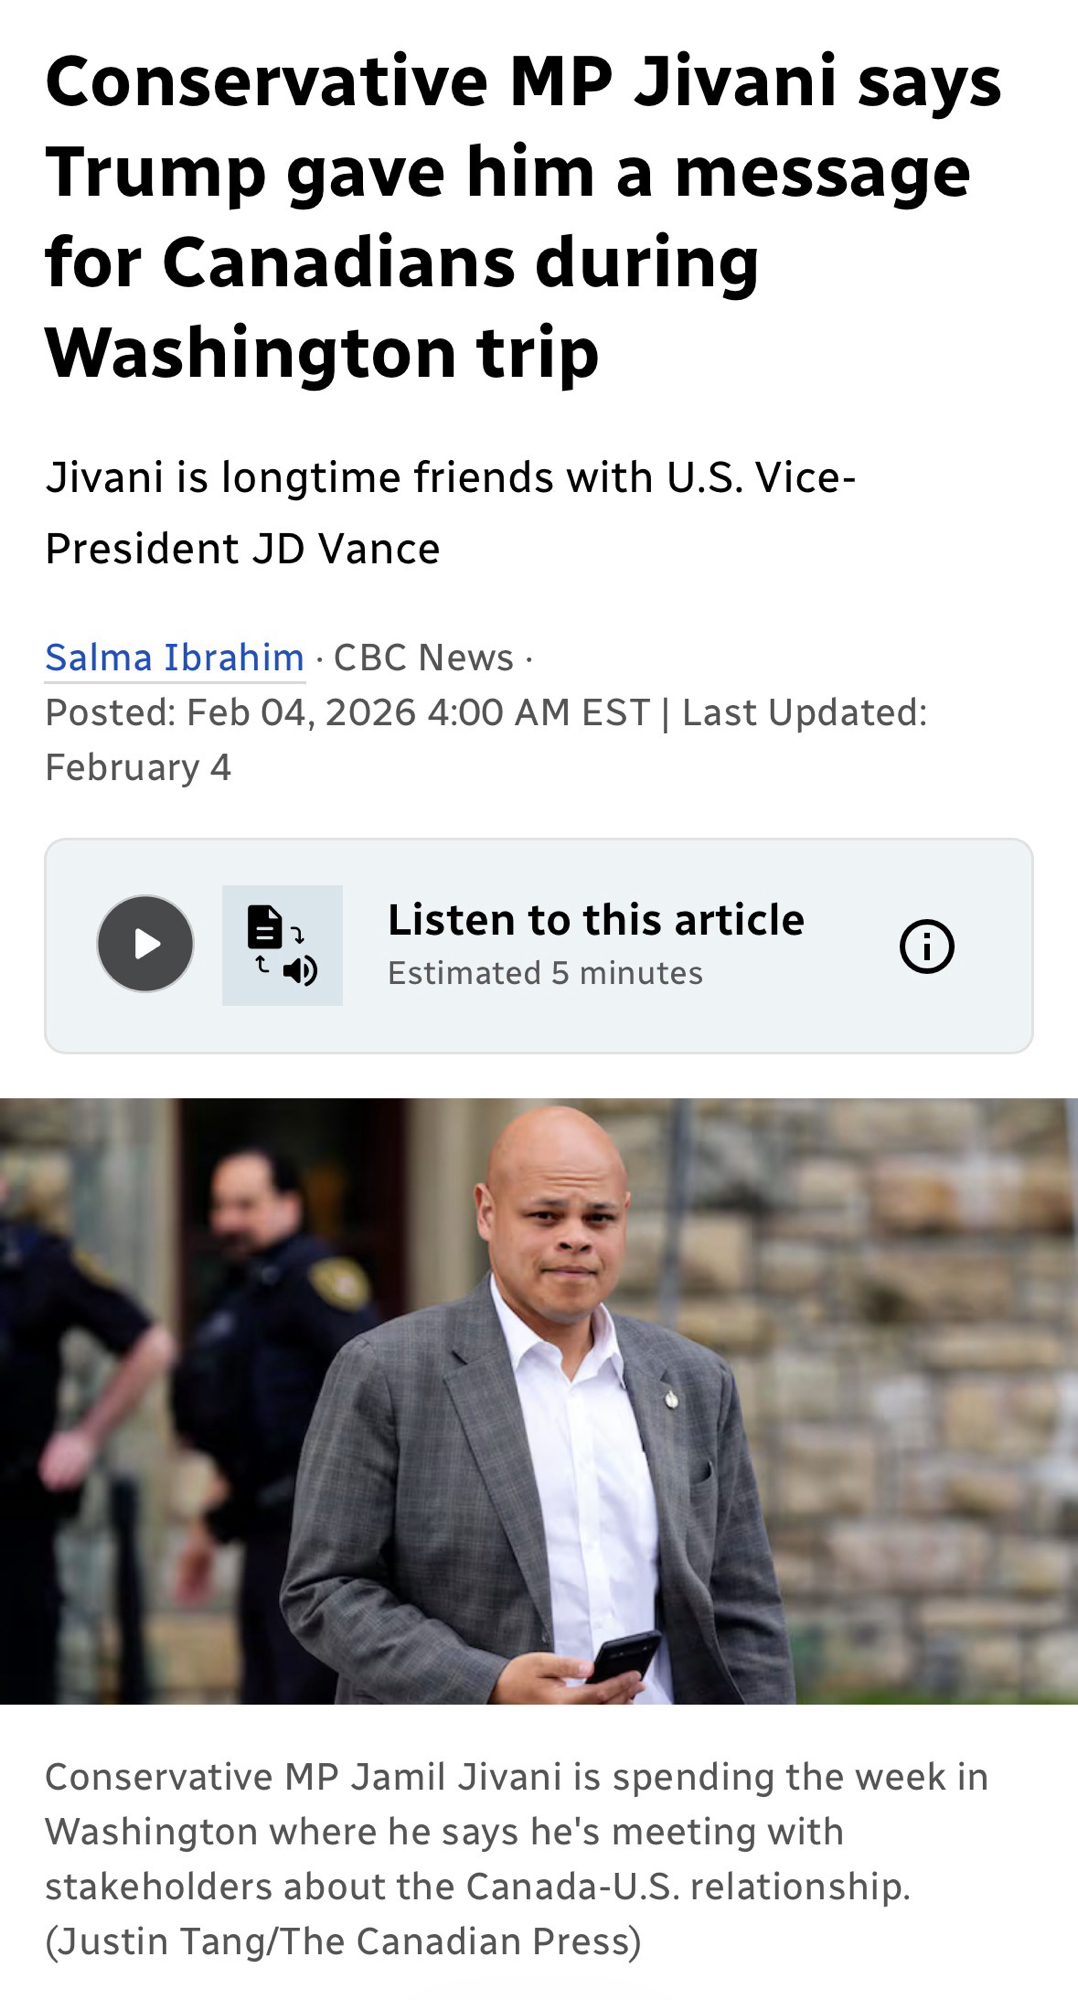Open author Salma Ibrahim's profile link
Screen dimensions: 1078x2000
point(175,658)
